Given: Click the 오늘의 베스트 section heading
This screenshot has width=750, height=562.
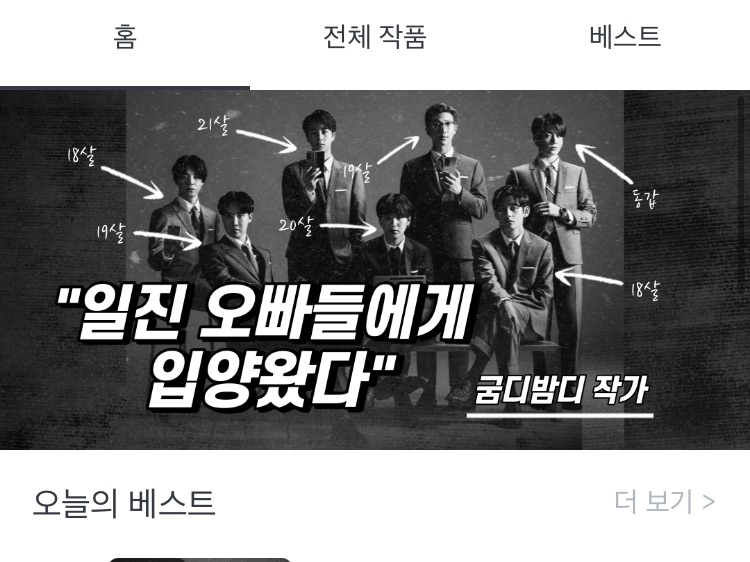Looking at the screenshot, I should pyautogui.click(x=124, y=503).
